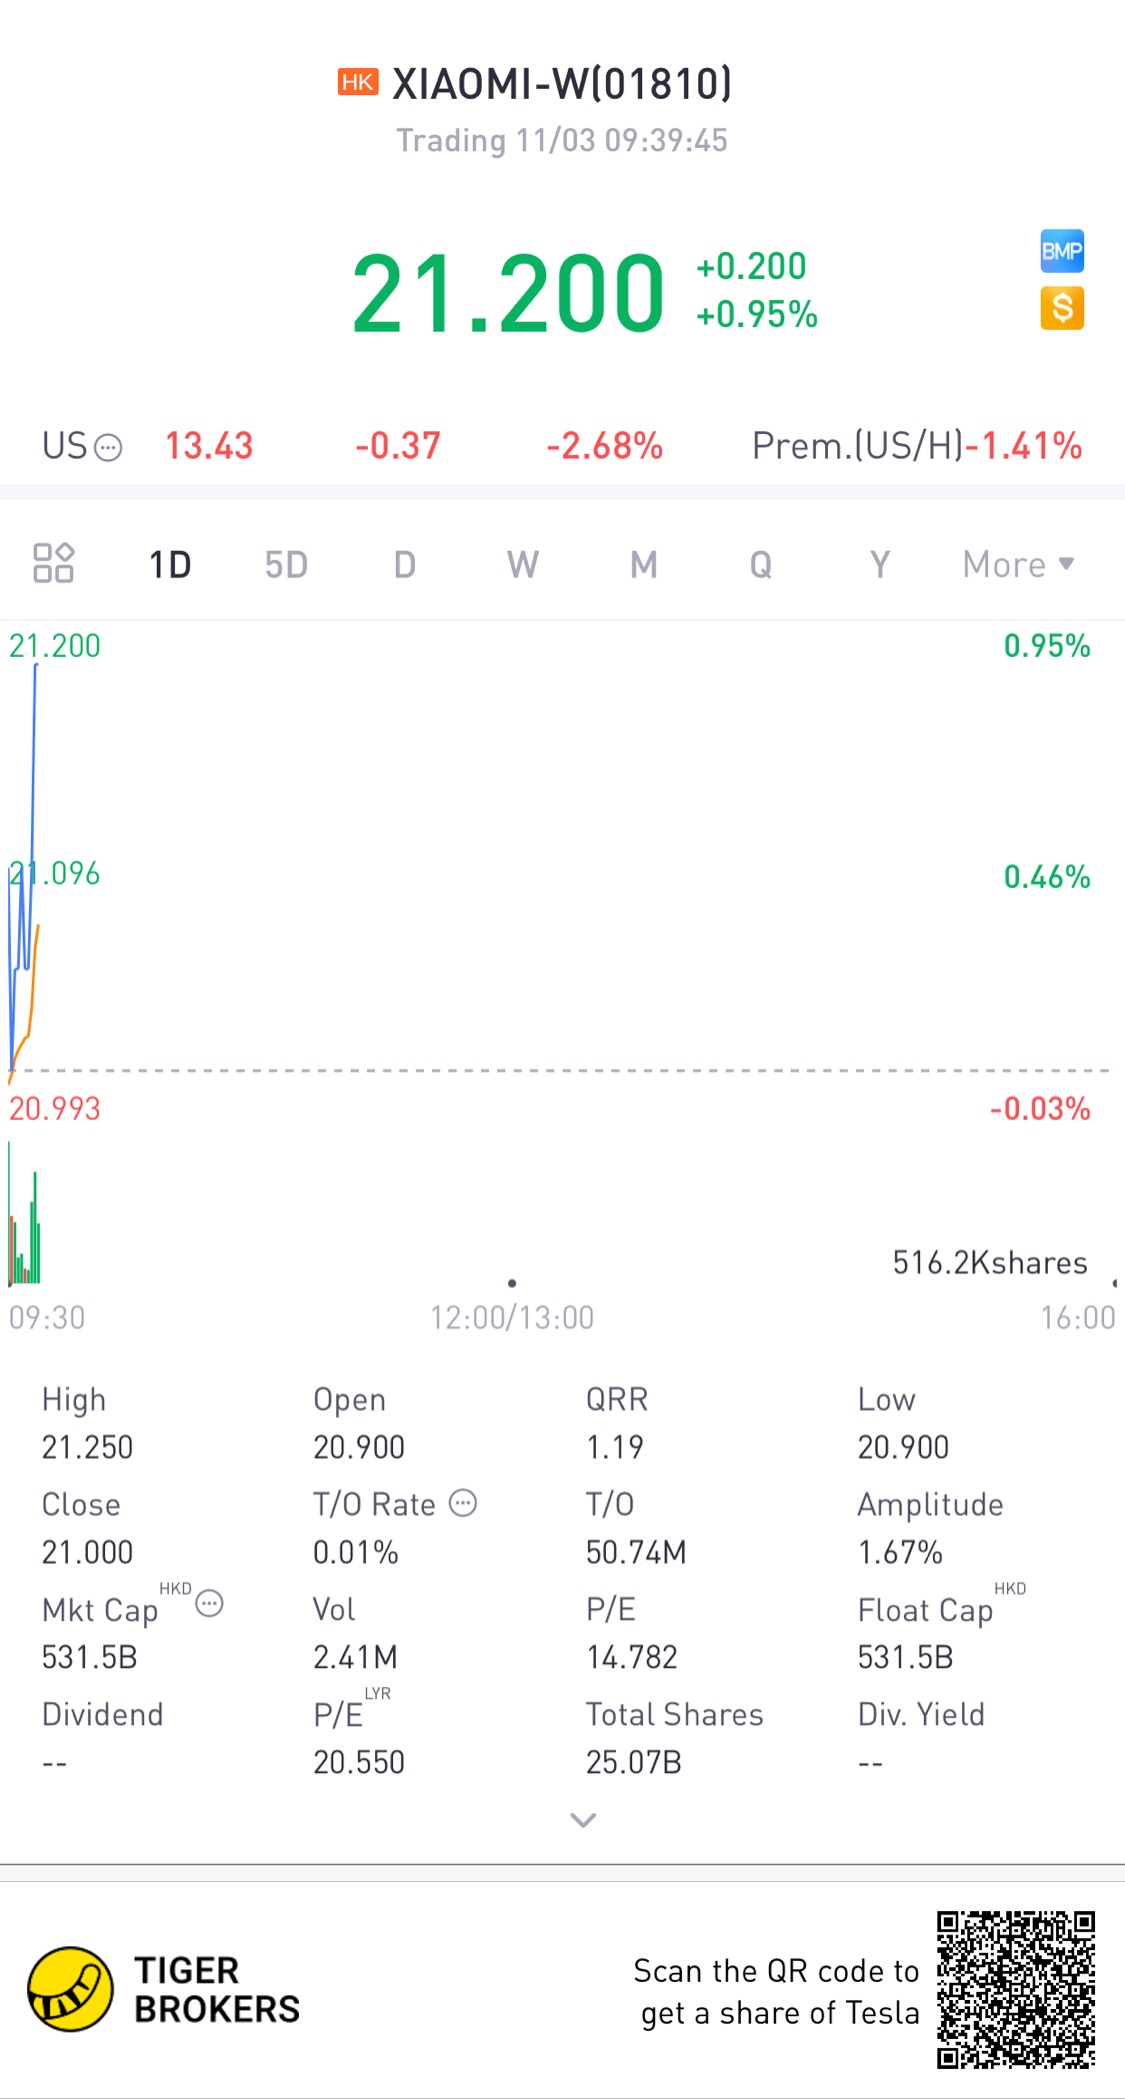The height and width of the screenshot is (2099, 1125).
Task: Switch to the 5D chart tab
Action: (x=286, y=565)
